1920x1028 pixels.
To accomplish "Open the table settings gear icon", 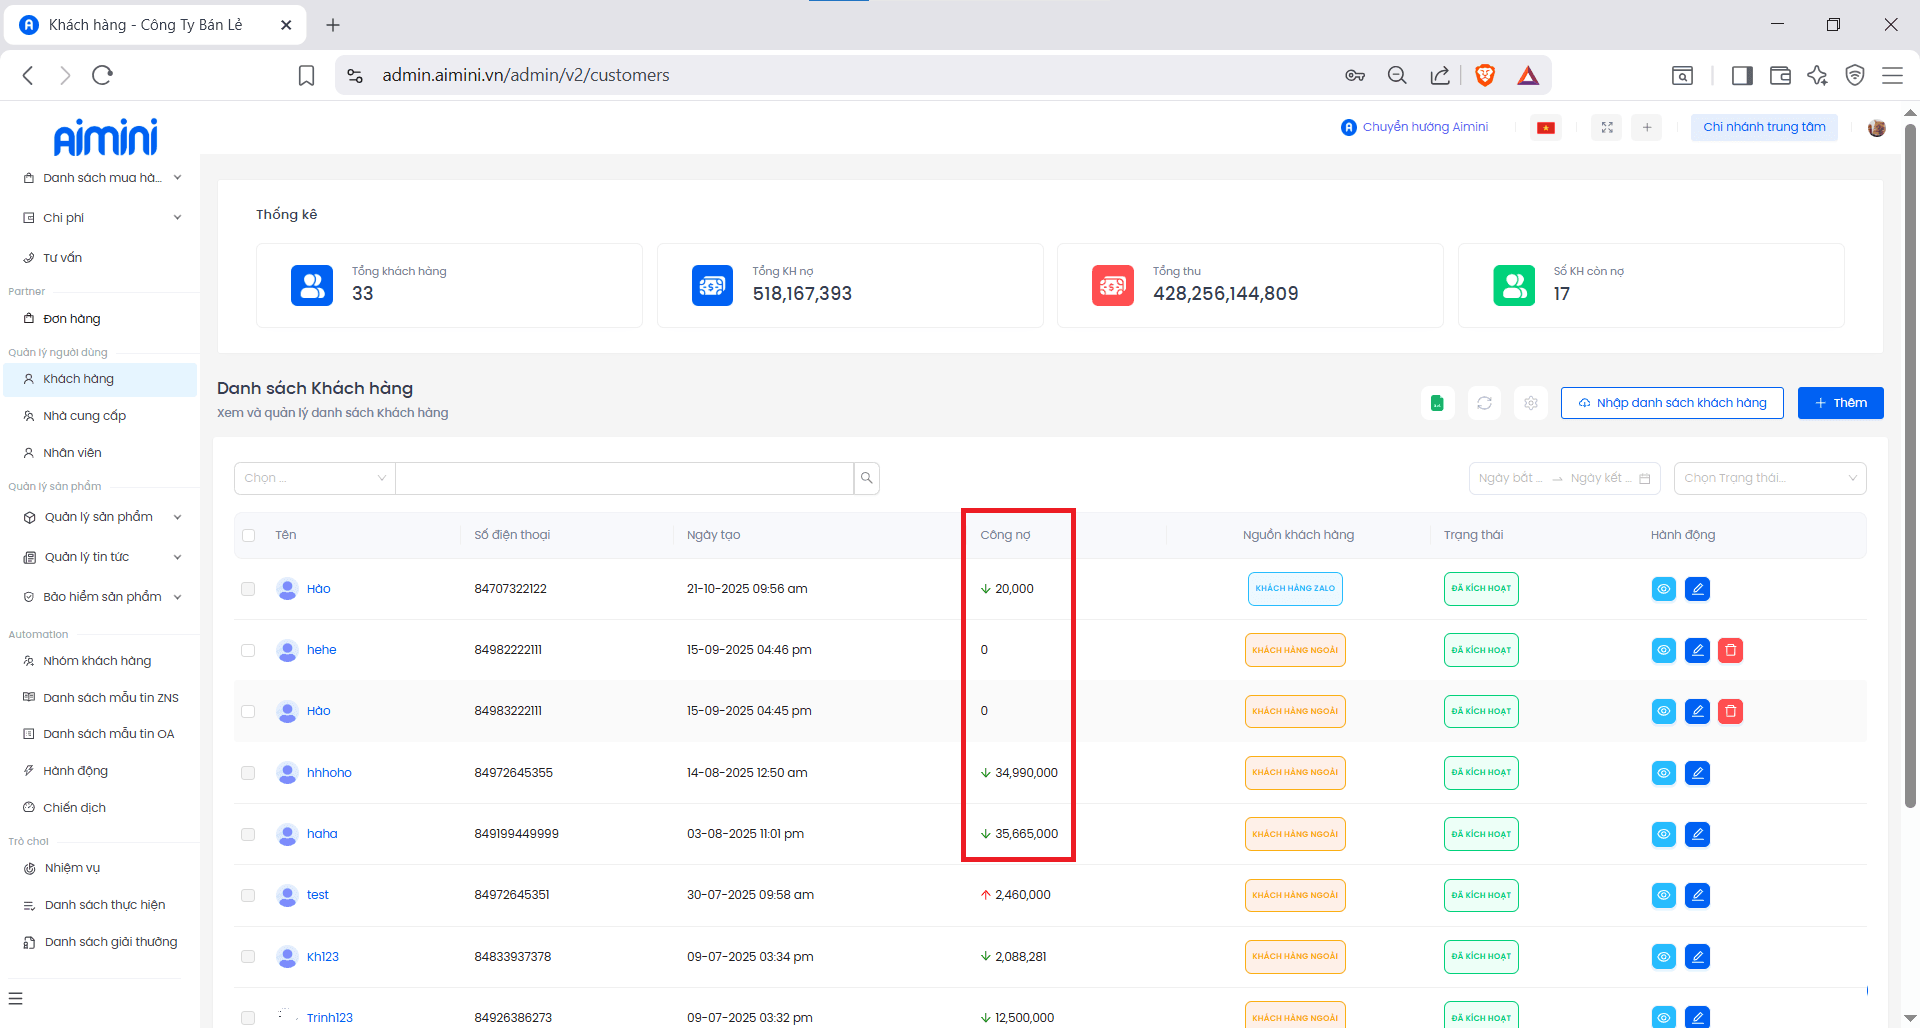I will point(1531,403).
